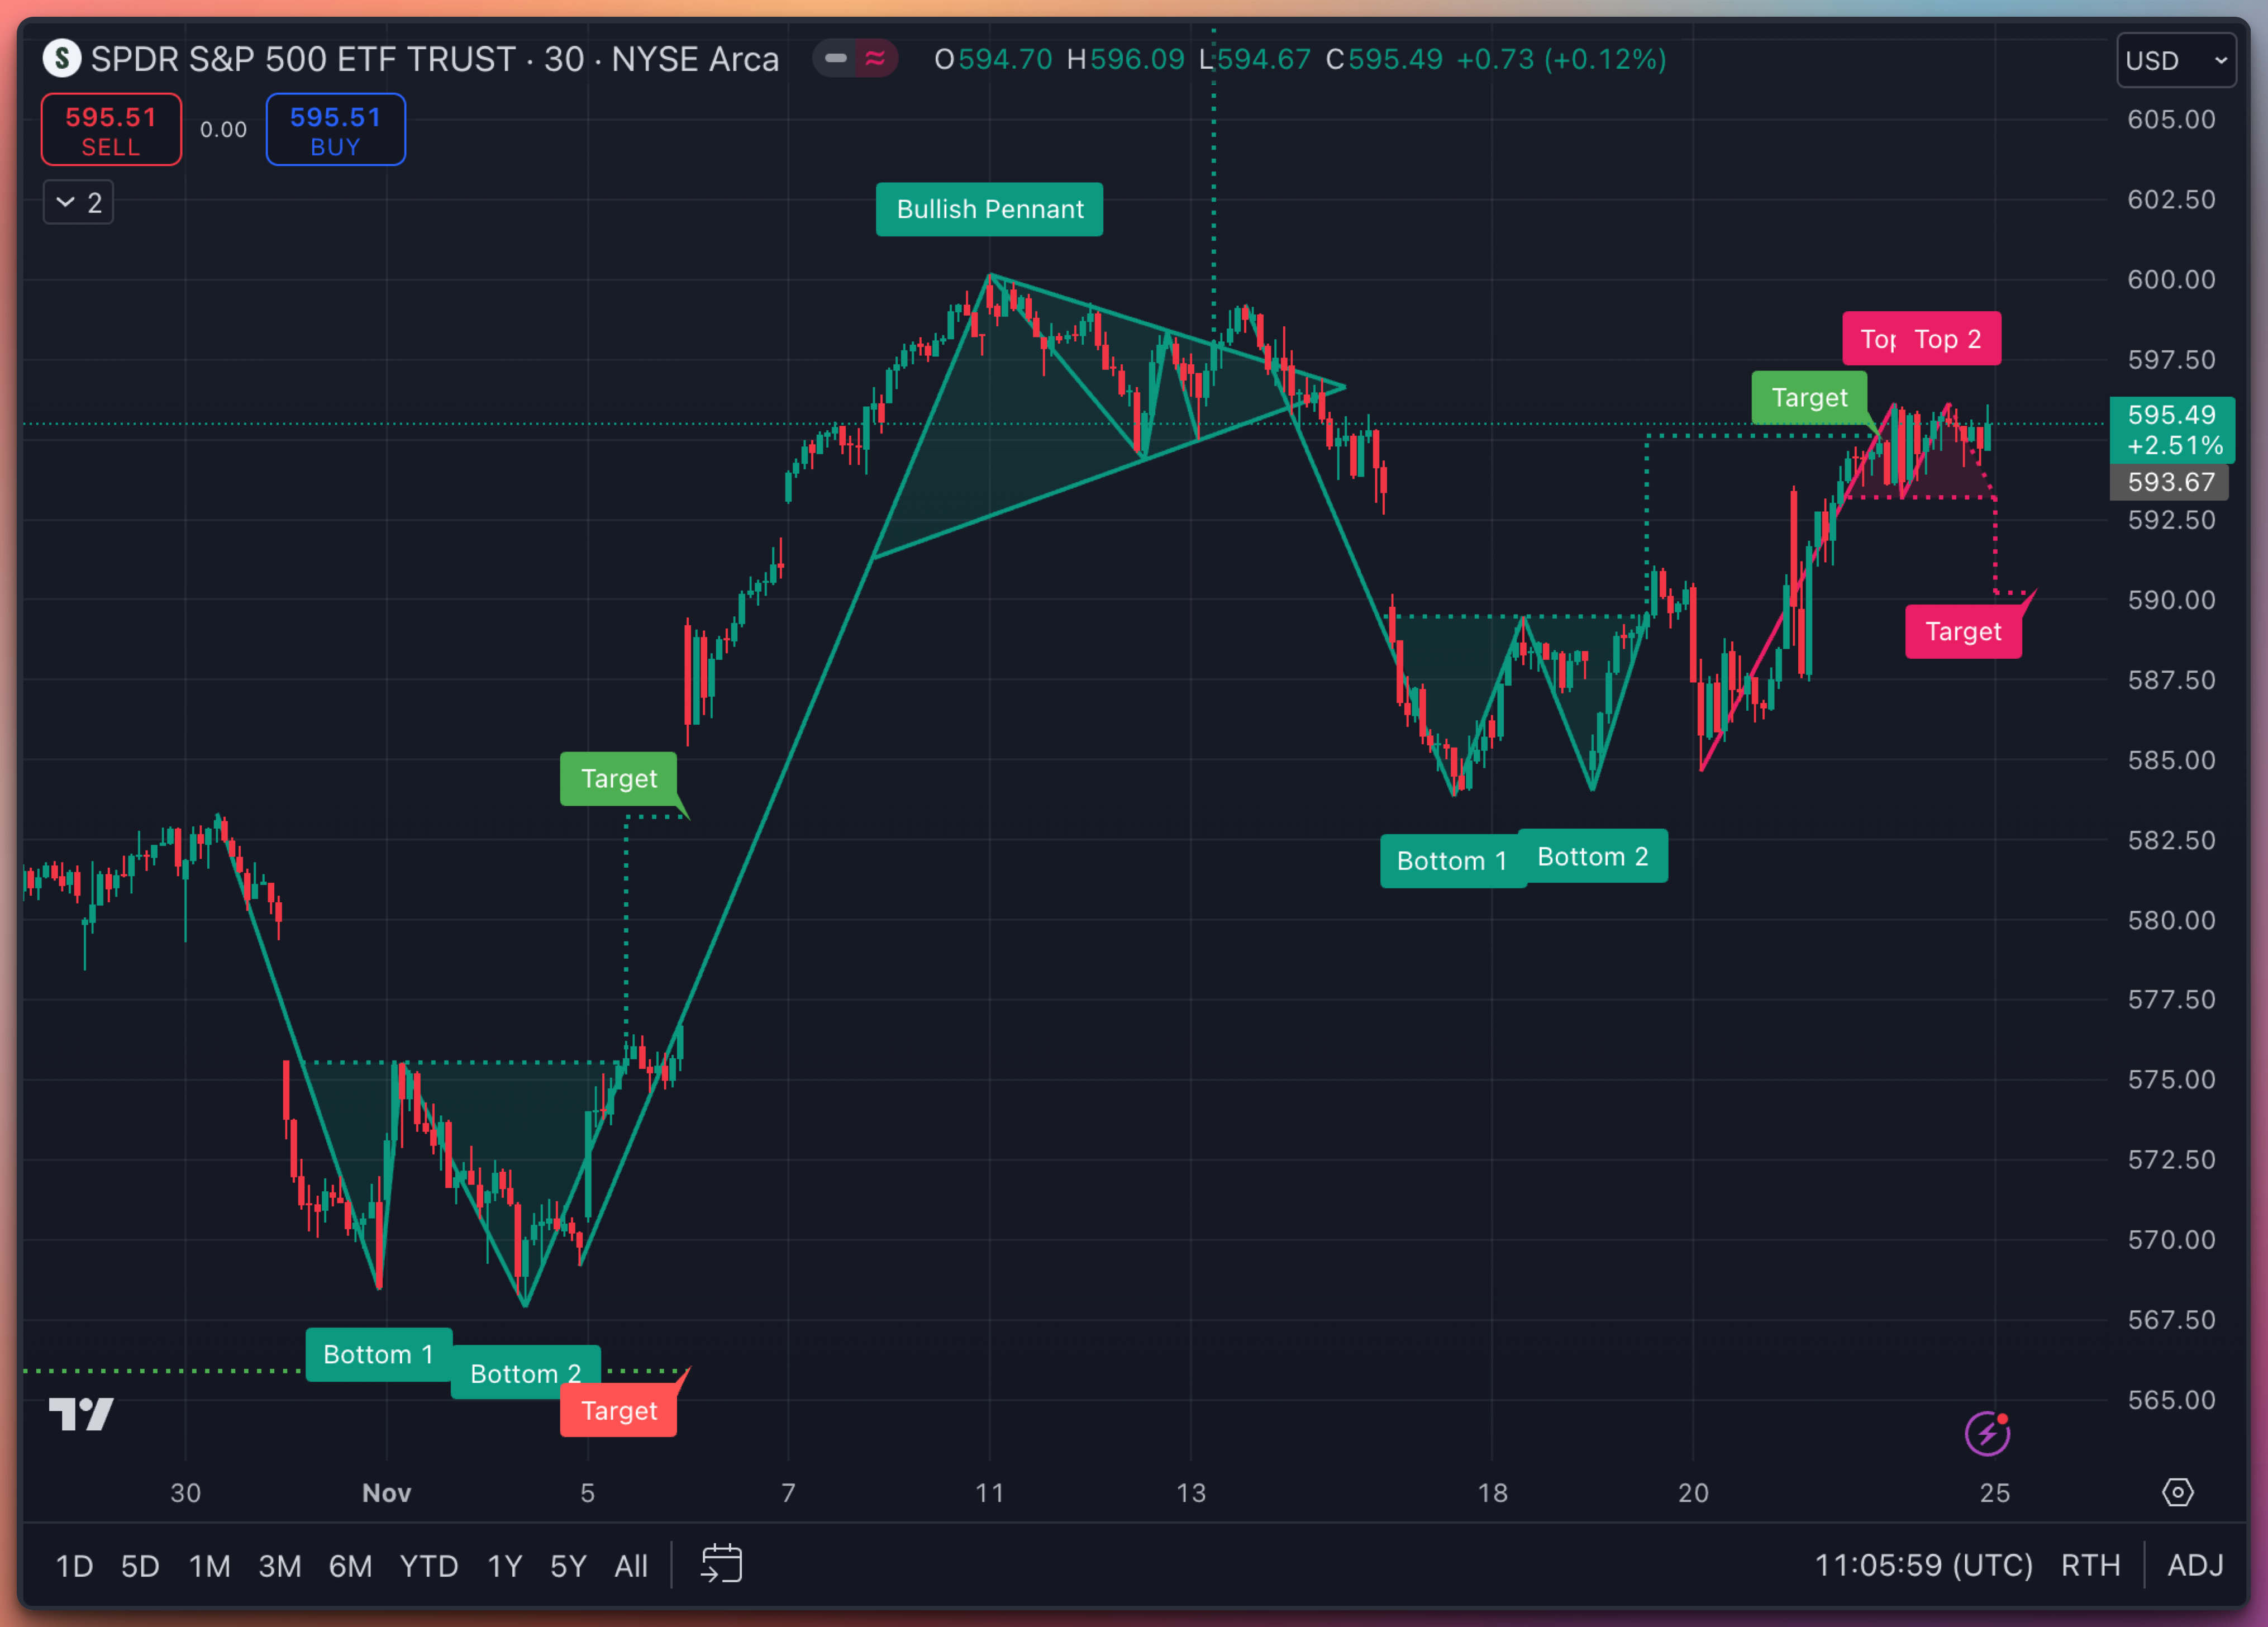Click the C595.49 close value
The image size is (2268, 1627).
[1384, 59]
